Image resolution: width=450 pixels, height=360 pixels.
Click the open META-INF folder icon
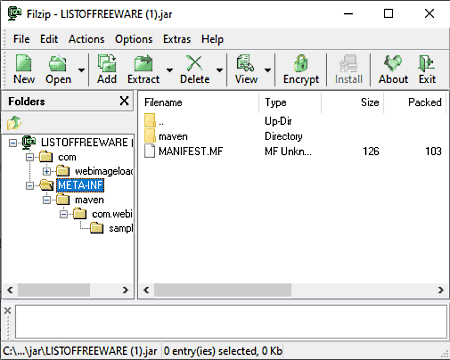click(x=46, y=185)
